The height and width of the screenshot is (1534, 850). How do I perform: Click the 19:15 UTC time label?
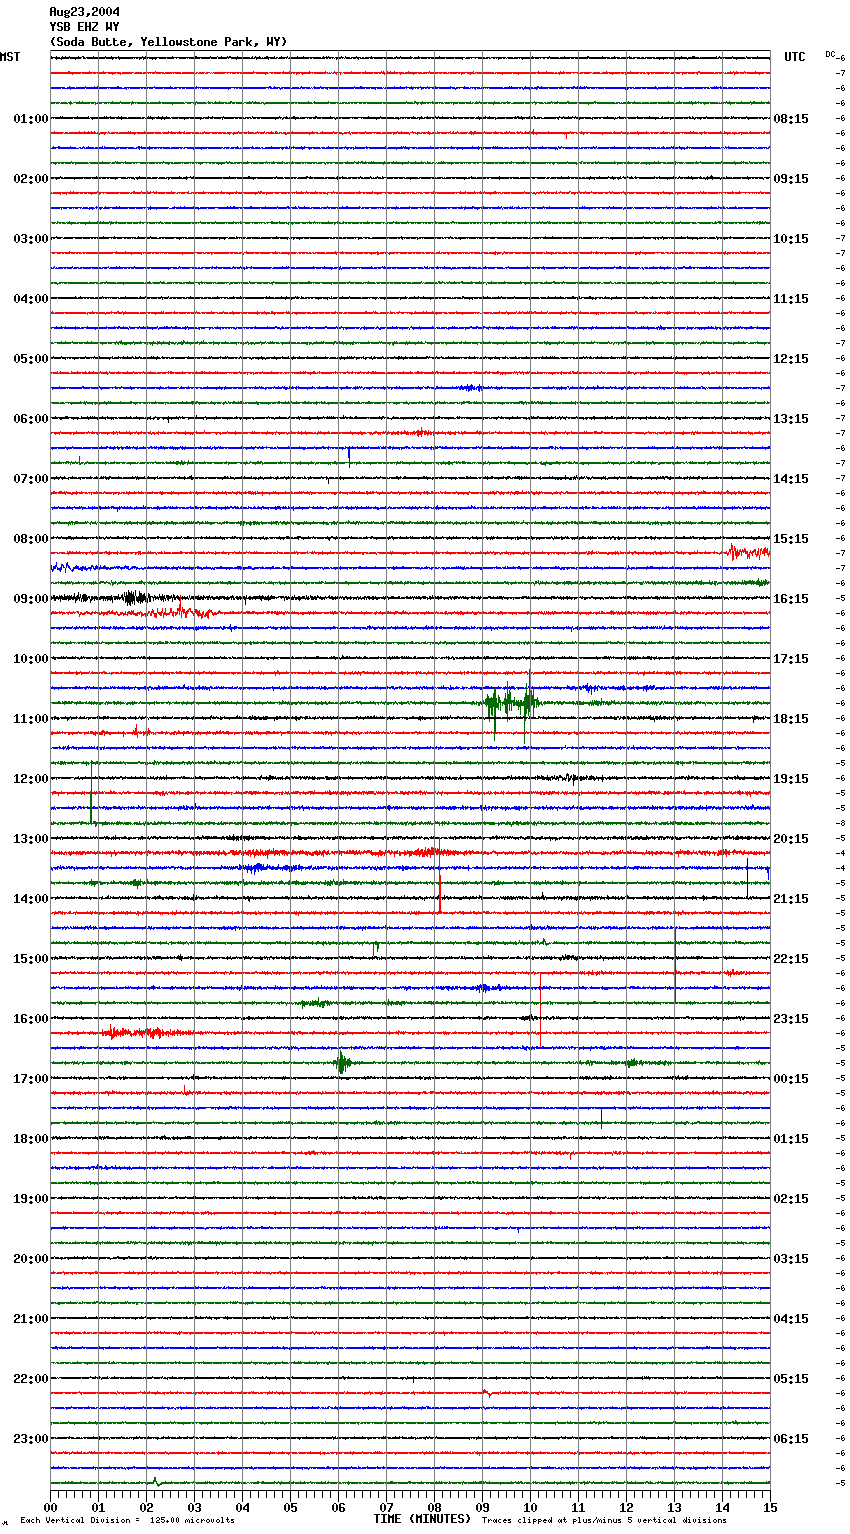tap(791, 779)
